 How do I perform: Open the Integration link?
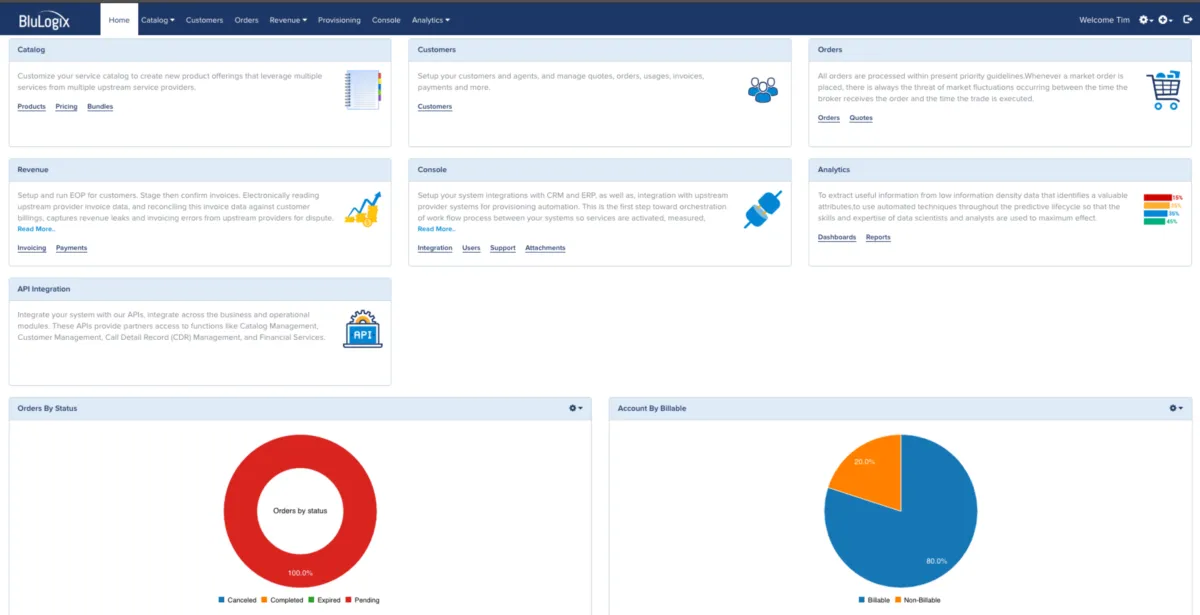pos(435,248)
